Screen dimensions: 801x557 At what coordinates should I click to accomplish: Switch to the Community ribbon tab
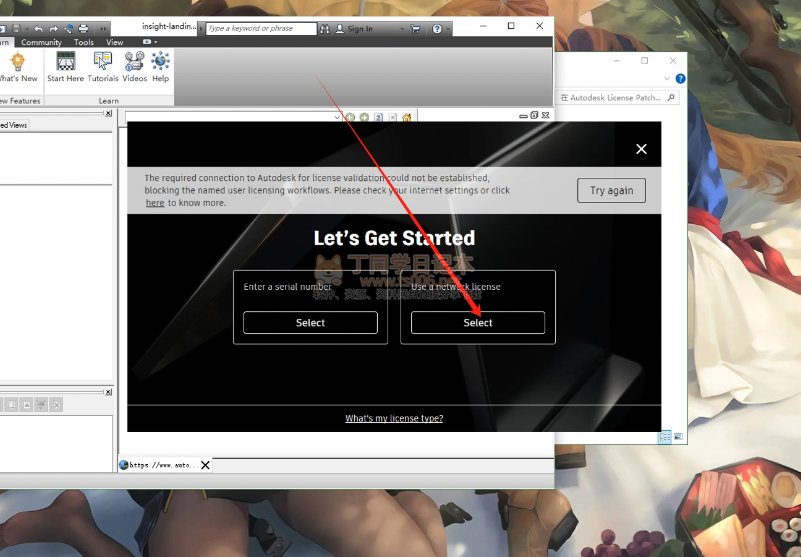pos(41,42)
